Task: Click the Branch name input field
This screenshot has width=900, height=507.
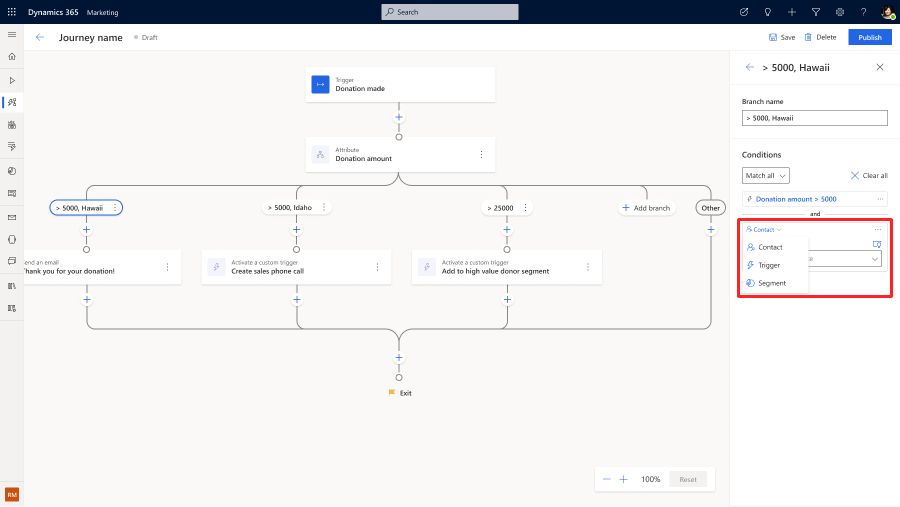Action: (x=814, y=118)
